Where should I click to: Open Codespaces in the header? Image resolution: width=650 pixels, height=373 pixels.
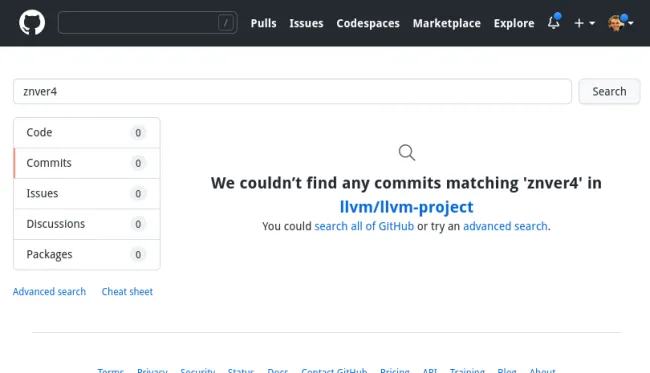368,23
